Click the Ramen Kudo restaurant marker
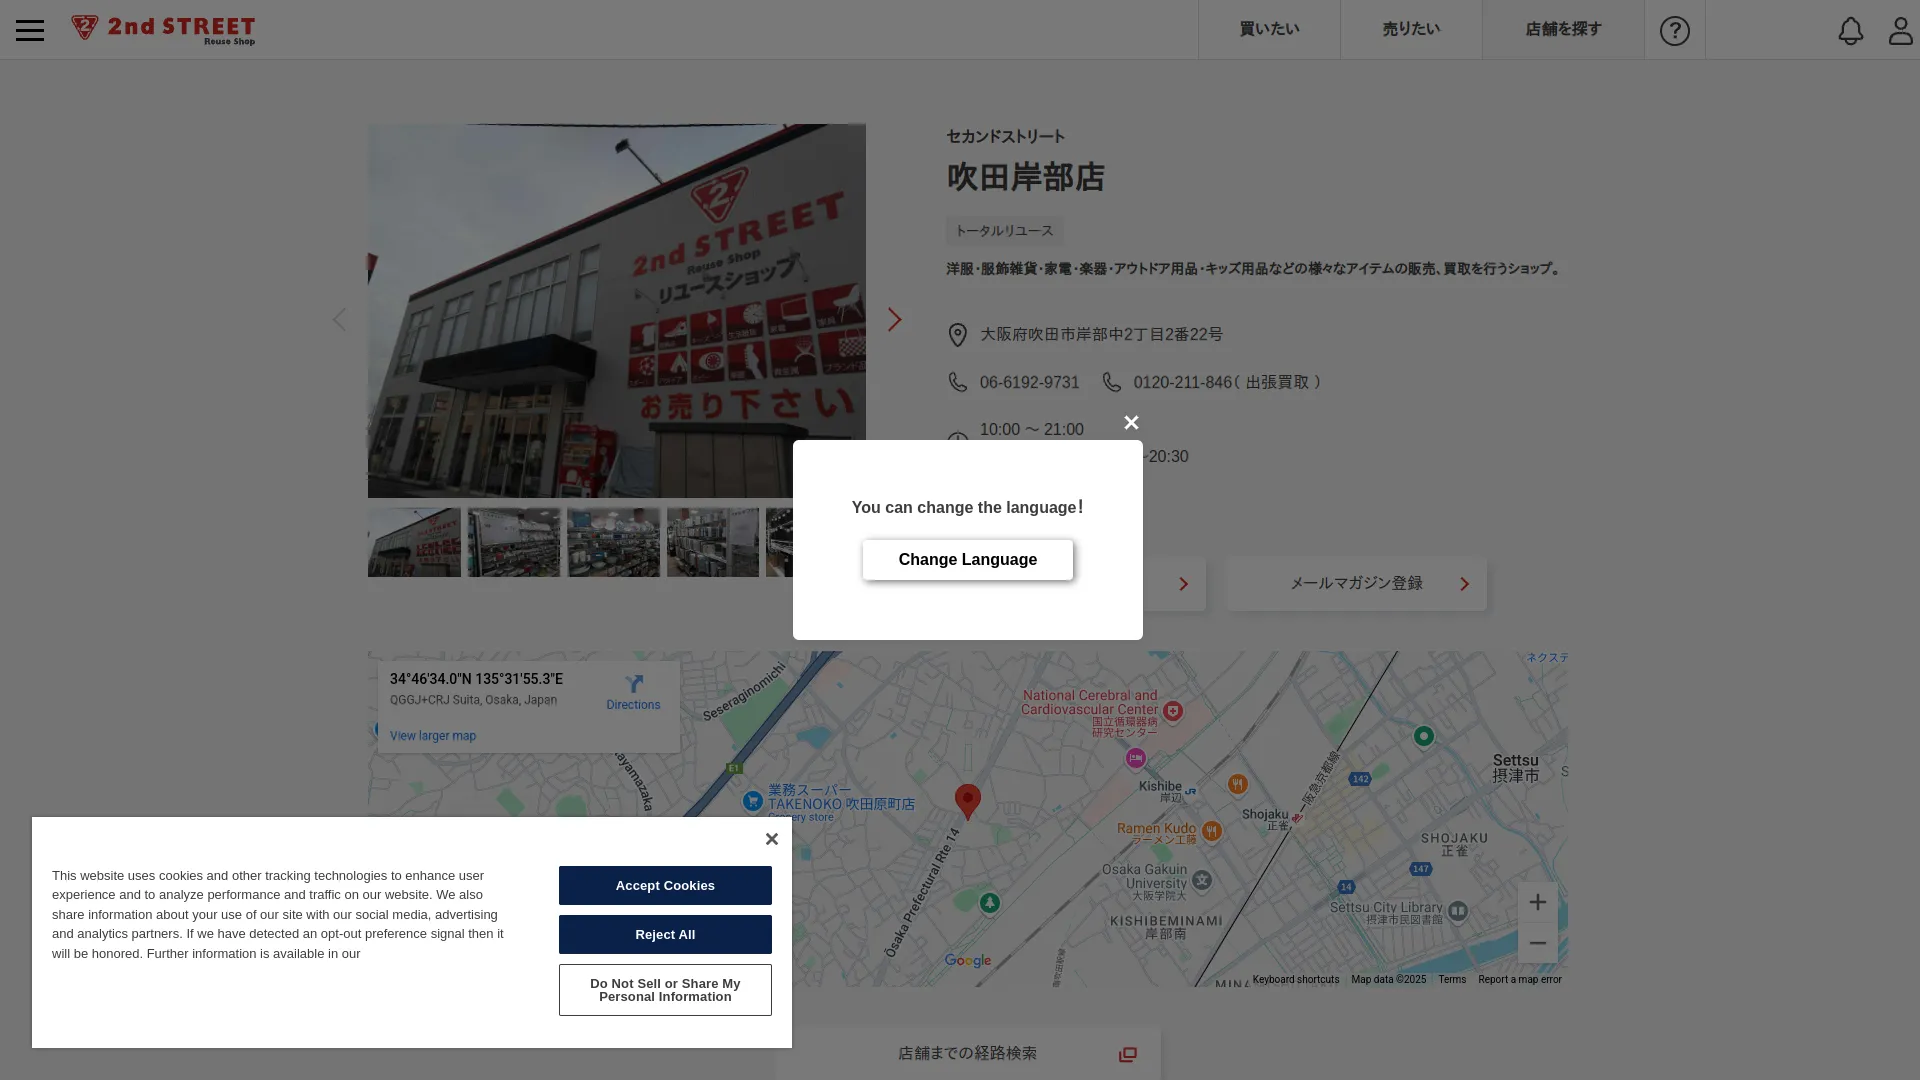 (1211, 830)
